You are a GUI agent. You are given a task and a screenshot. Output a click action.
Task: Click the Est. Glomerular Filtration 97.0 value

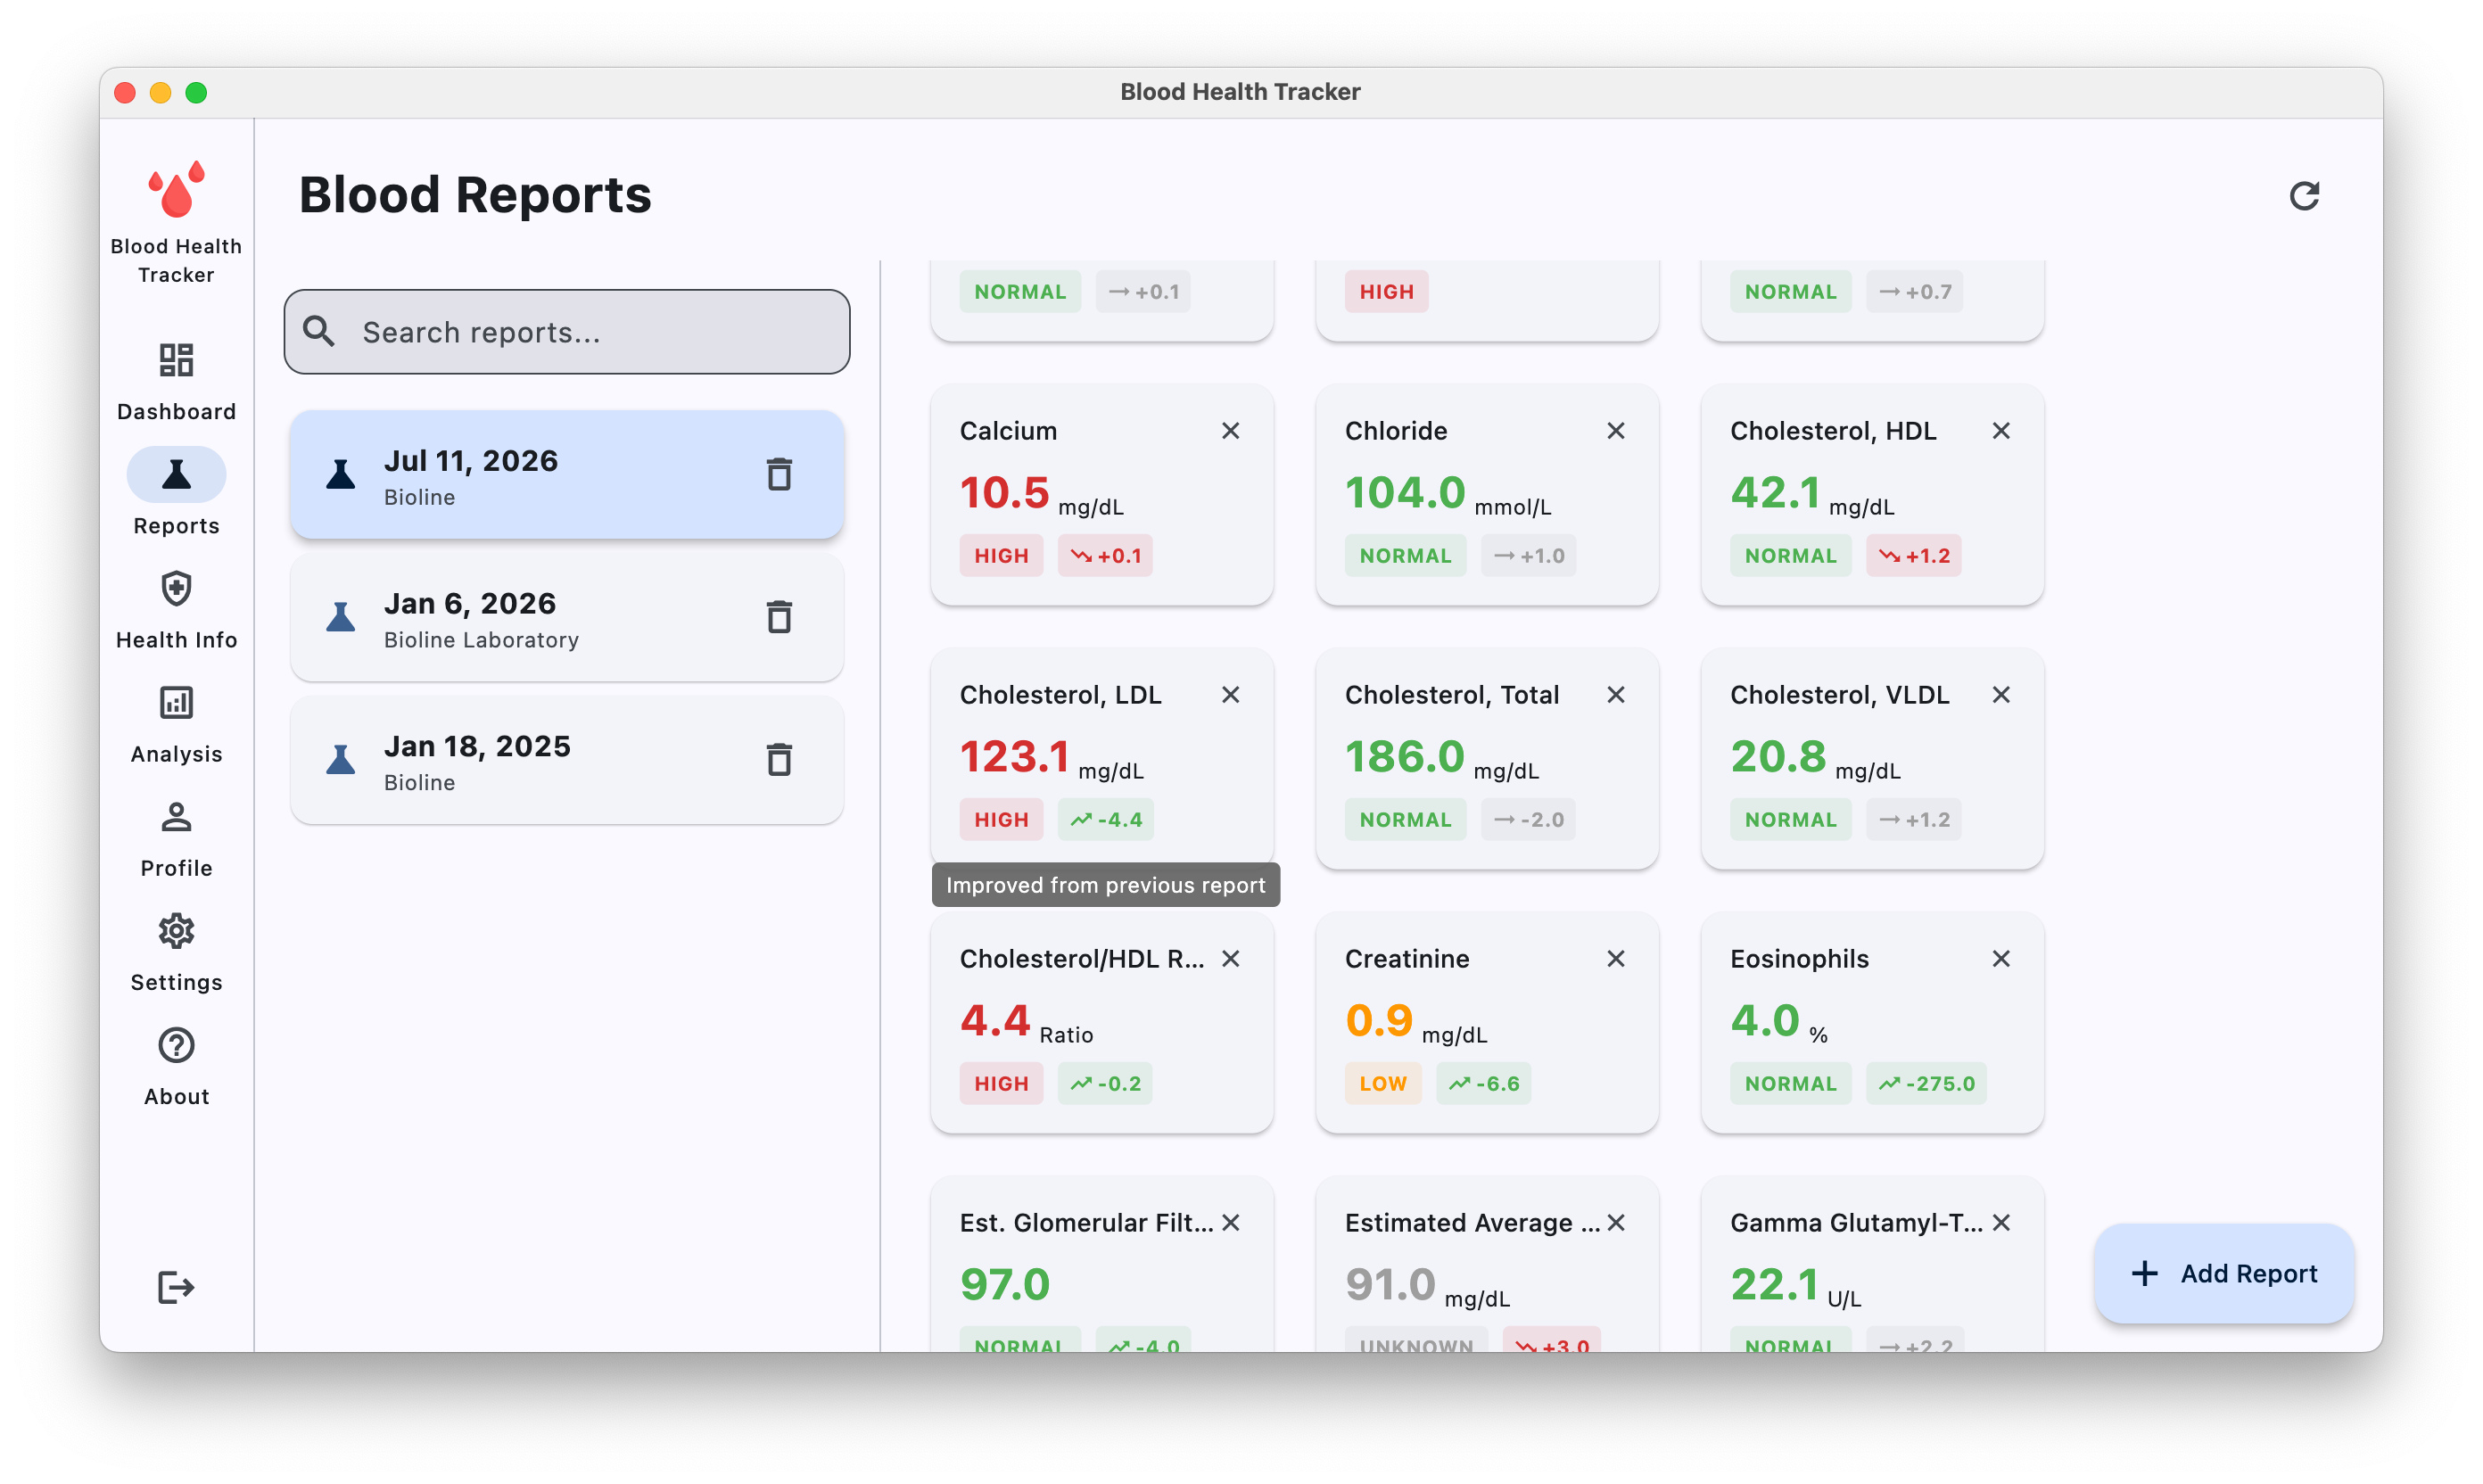coord(1005,1285)
